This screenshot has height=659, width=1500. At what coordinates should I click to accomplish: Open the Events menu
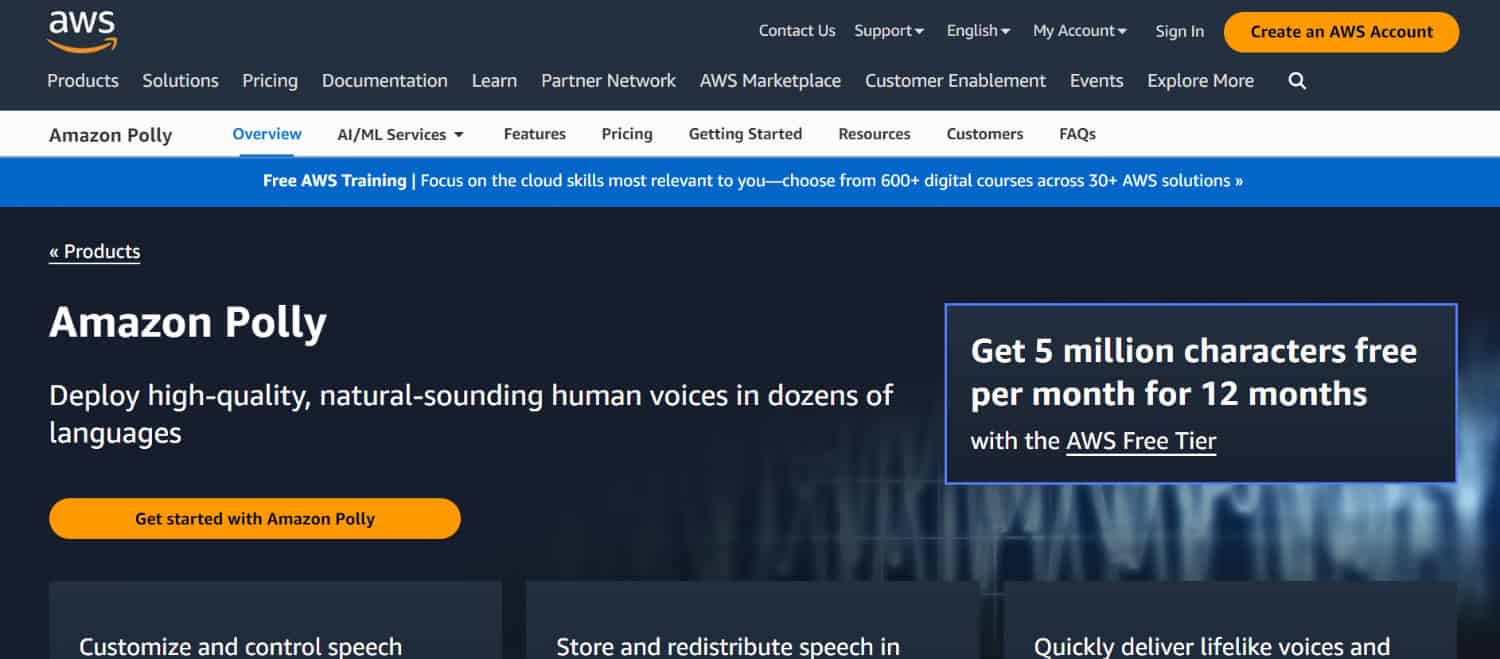coord(1097,81)
